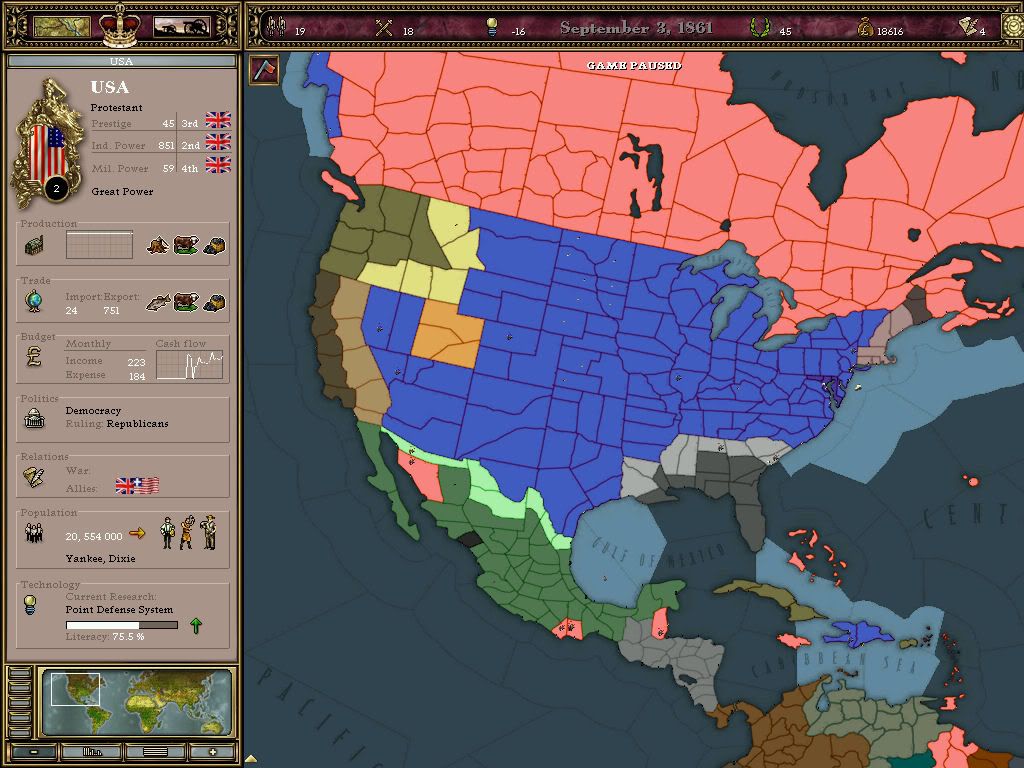Click the Cash flow graph
Viewport: 1024px width, 768px height.
pyautogui.click(x=190, y=364)
